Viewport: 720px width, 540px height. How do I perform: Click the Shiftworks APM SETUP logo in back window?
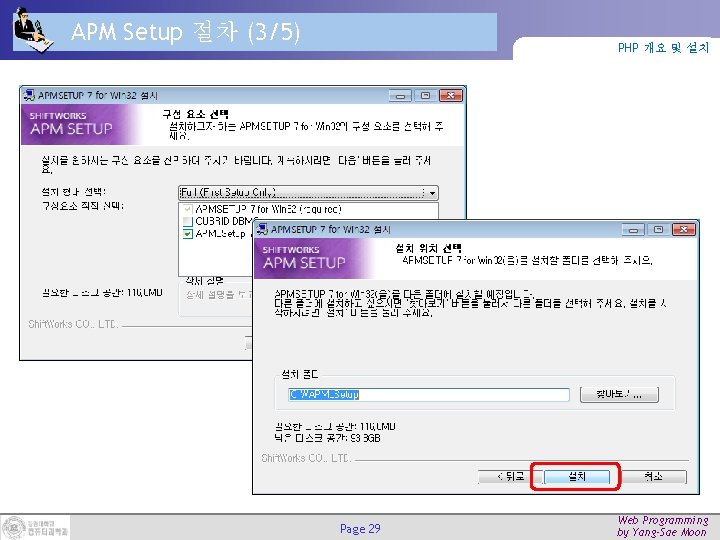pos(72,124)
